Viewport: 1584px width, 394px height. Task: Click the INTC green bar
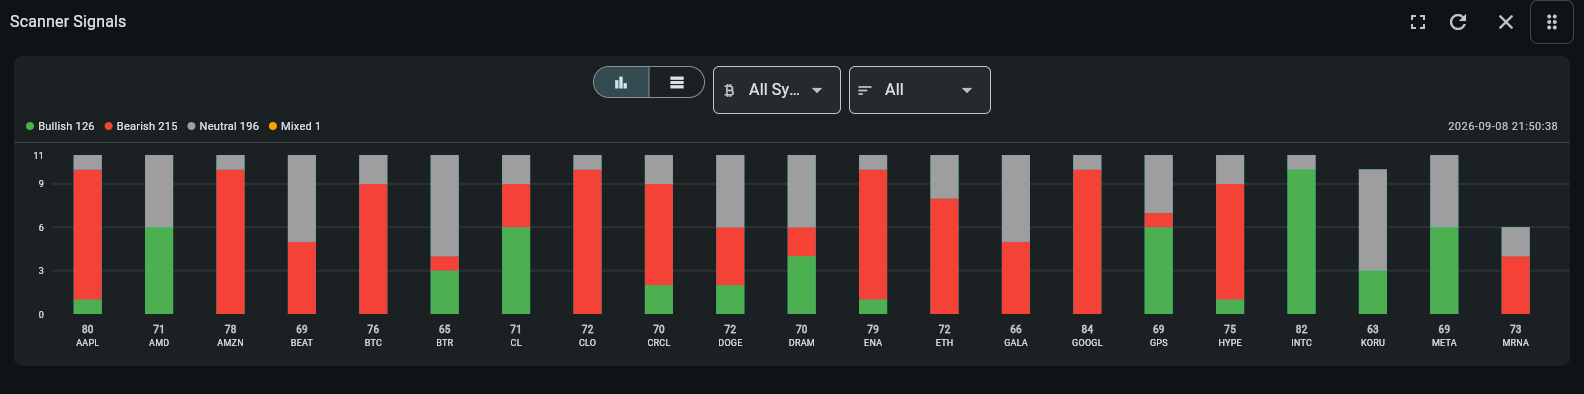[1301, 241]
